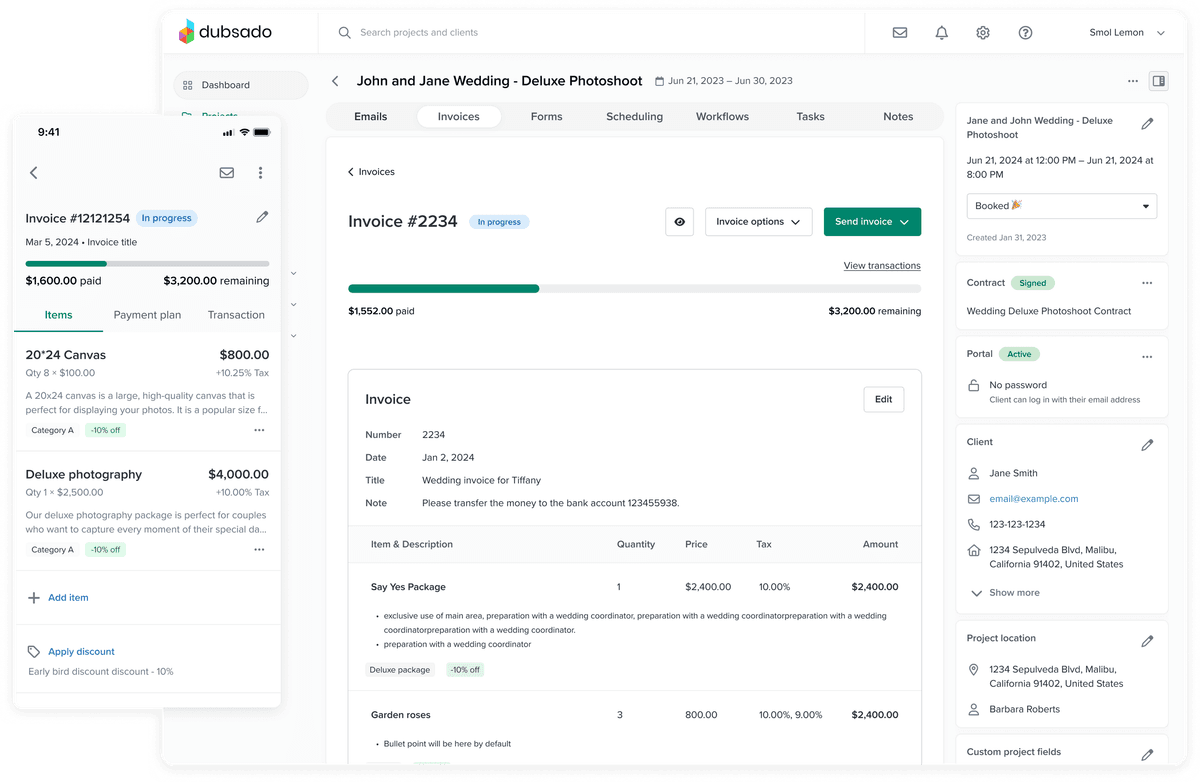Click the date range calendar icon
Image resolution: width=1200 pixels, height=782 pixels.
coord(659,81)
